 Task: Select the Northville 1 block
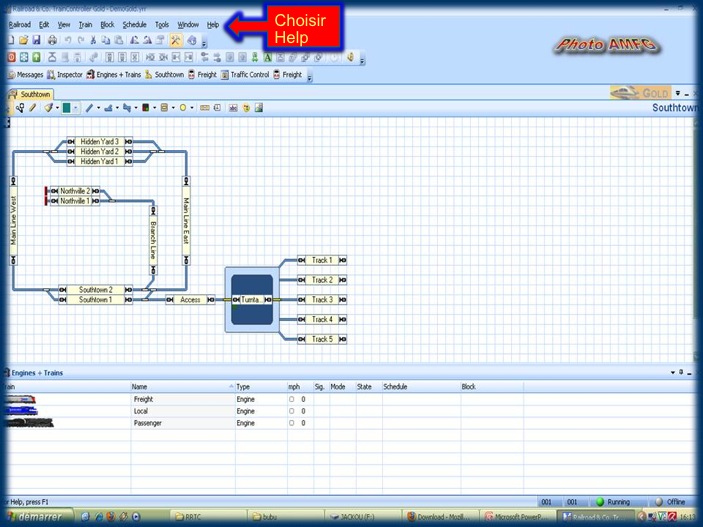[x=75, y=201]
